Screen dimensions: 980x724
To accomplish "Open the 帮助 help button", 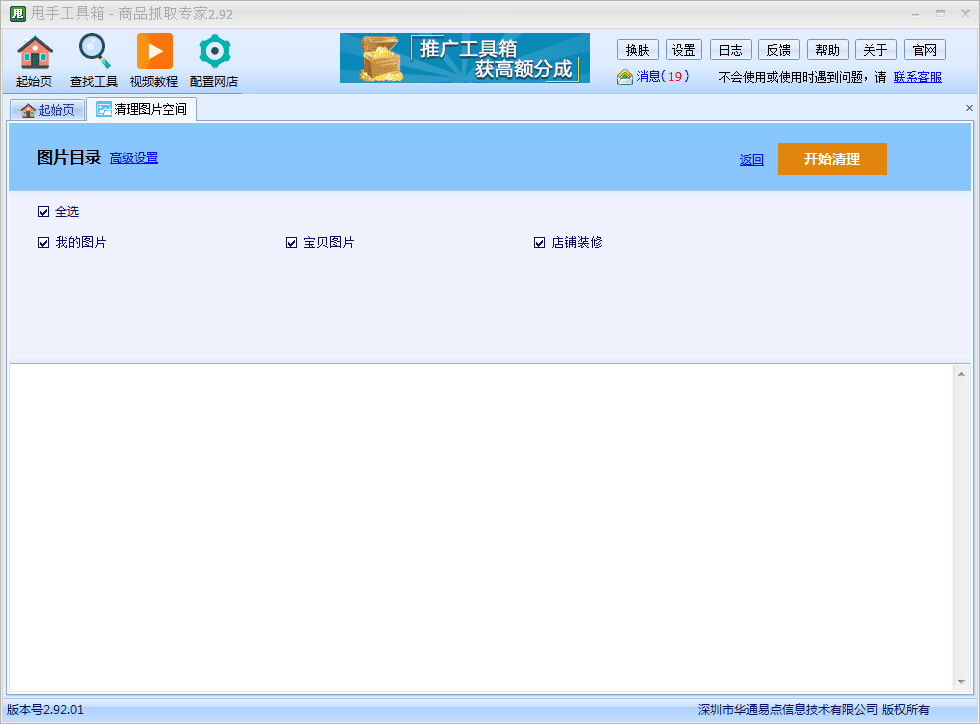I will (828, 50).
